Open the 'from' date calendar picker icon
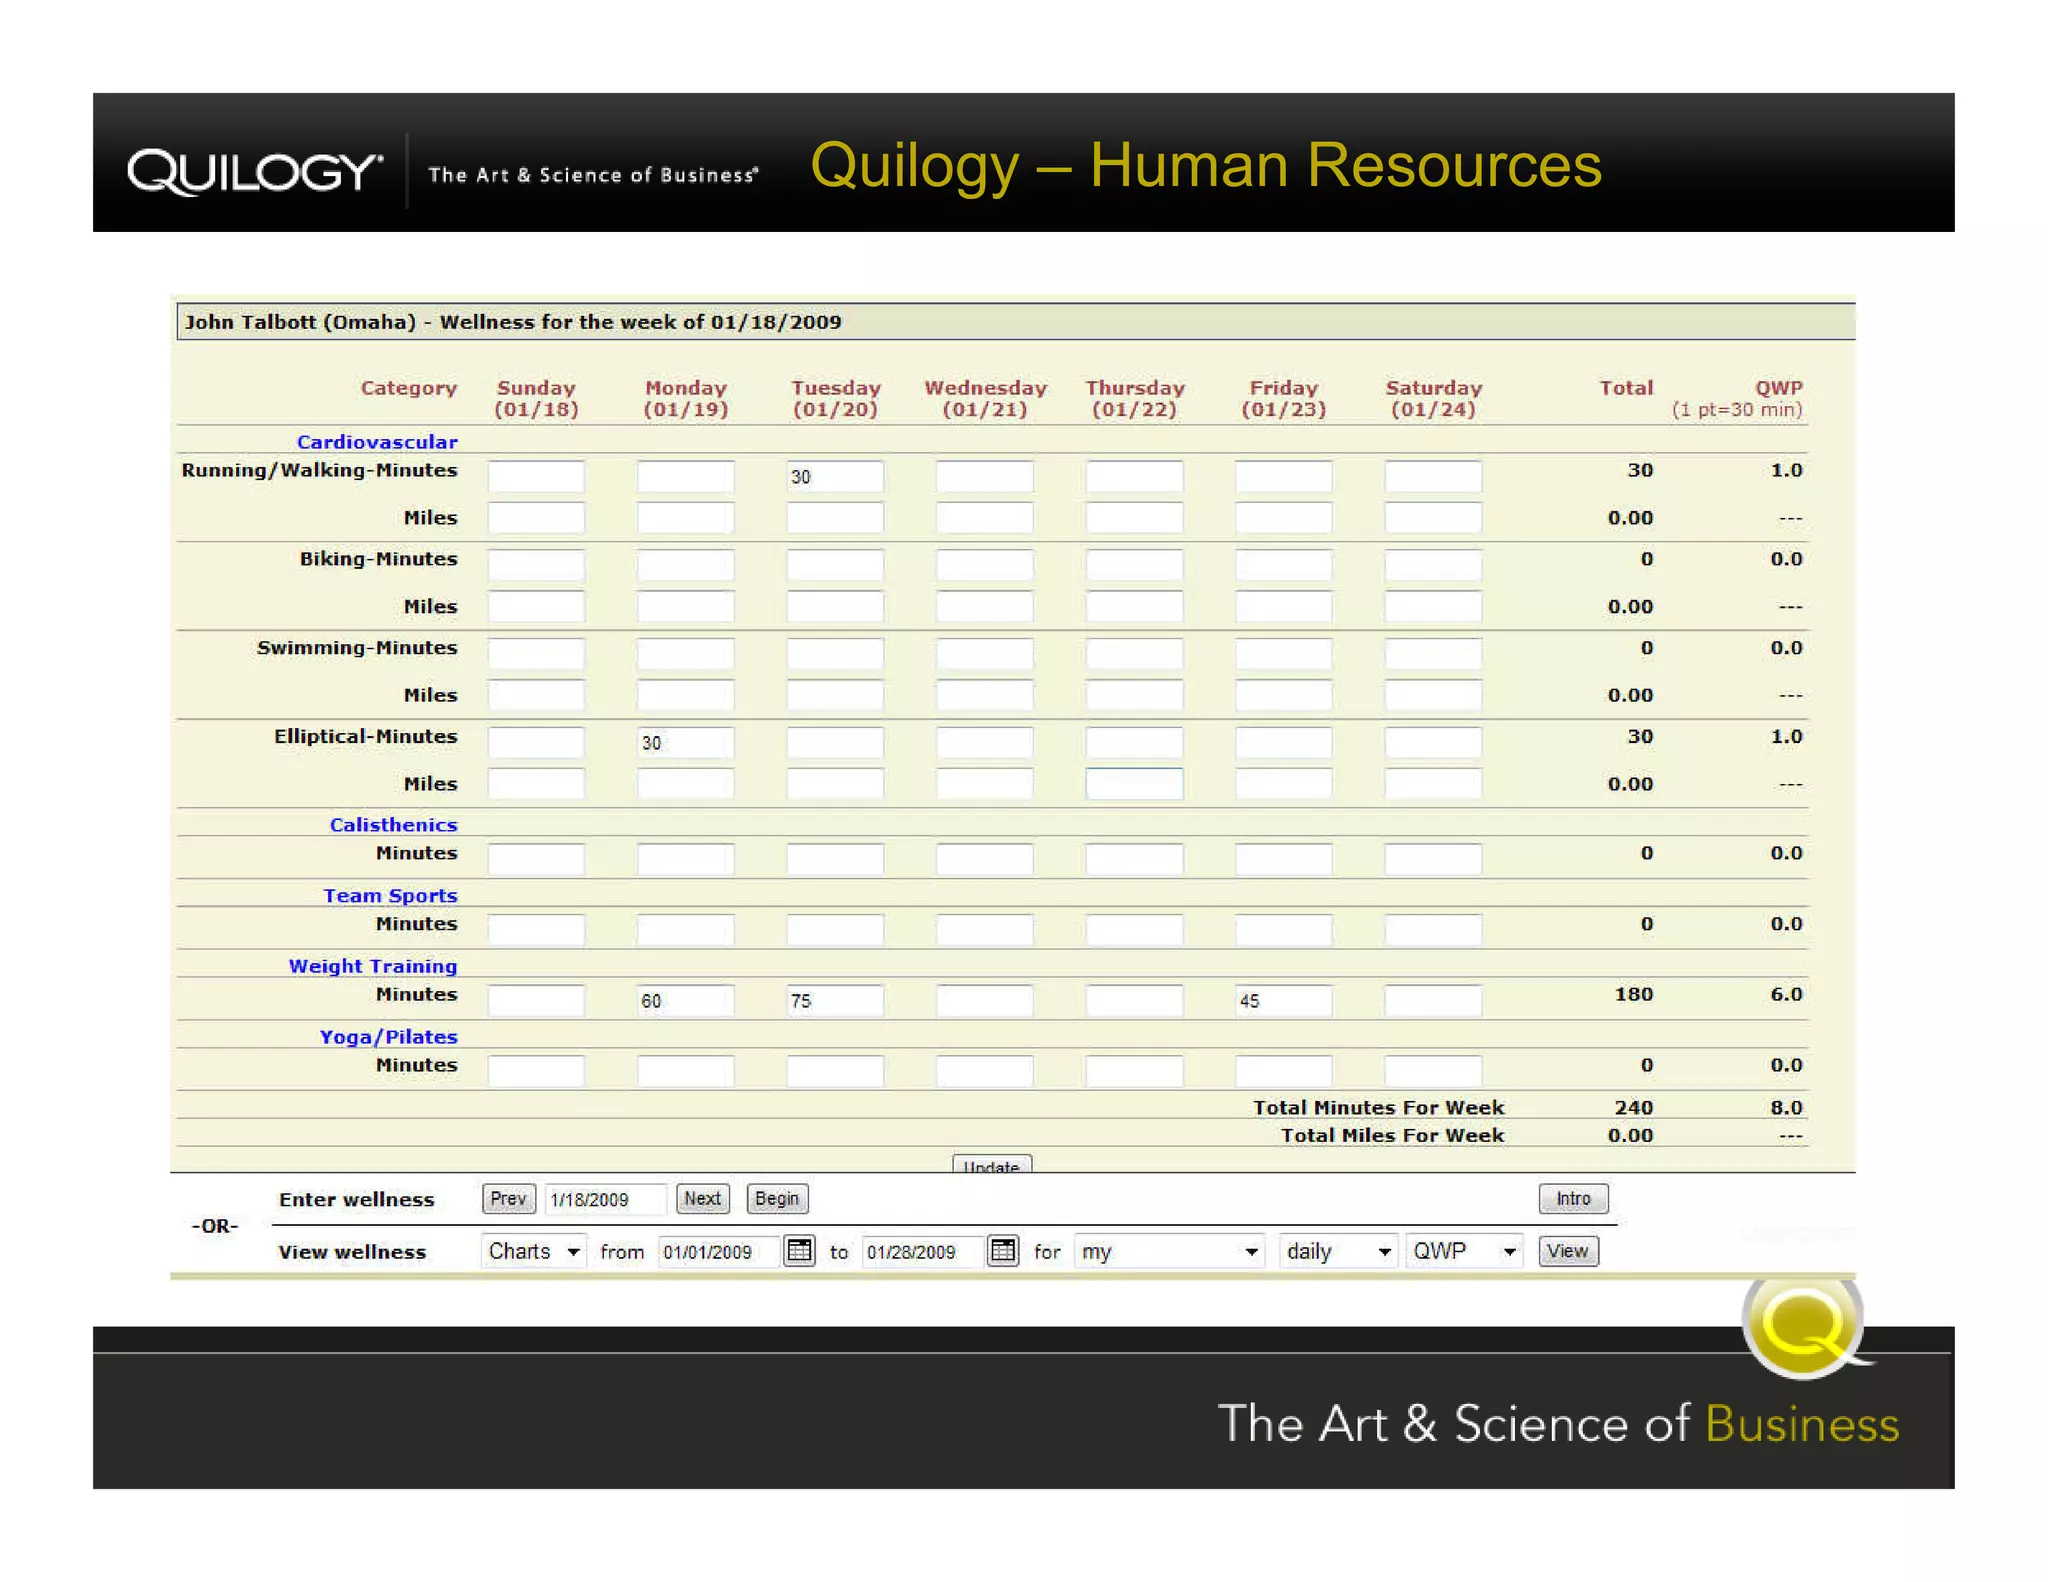The width and height of the screenshot is (2048, 1582). 799,1251
